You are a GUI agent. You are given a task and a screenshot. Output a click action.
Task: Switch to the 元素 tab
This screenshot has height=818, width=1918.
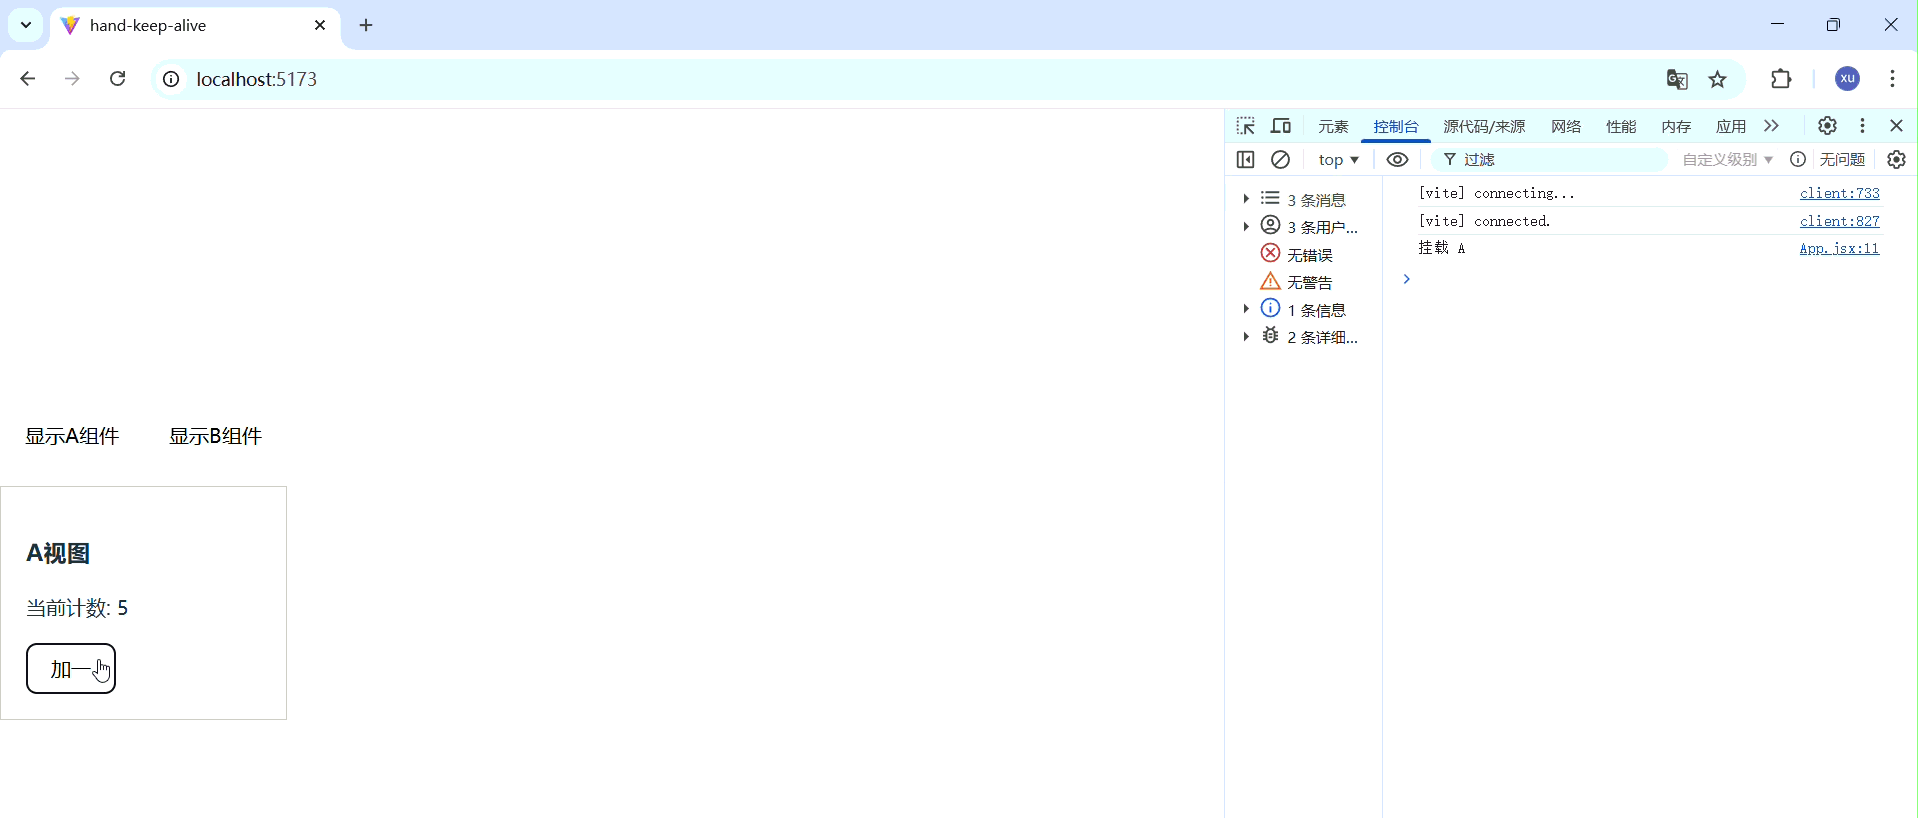(x=1333, y=127)
